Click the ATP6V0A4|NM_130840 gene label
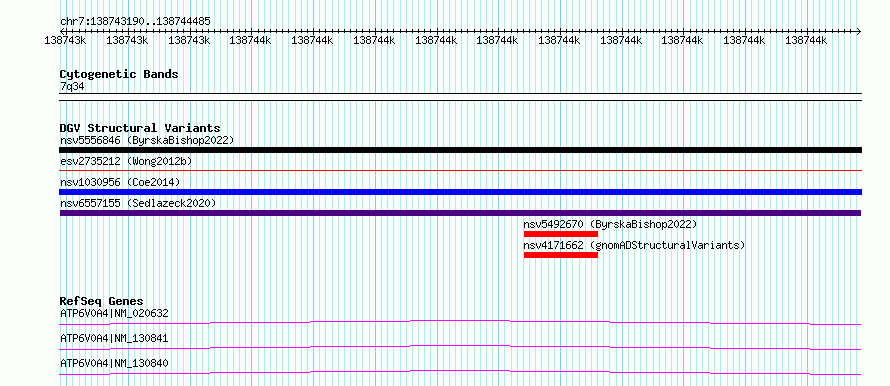This screenshot has width=890, height=386. (x=114, y=363)
